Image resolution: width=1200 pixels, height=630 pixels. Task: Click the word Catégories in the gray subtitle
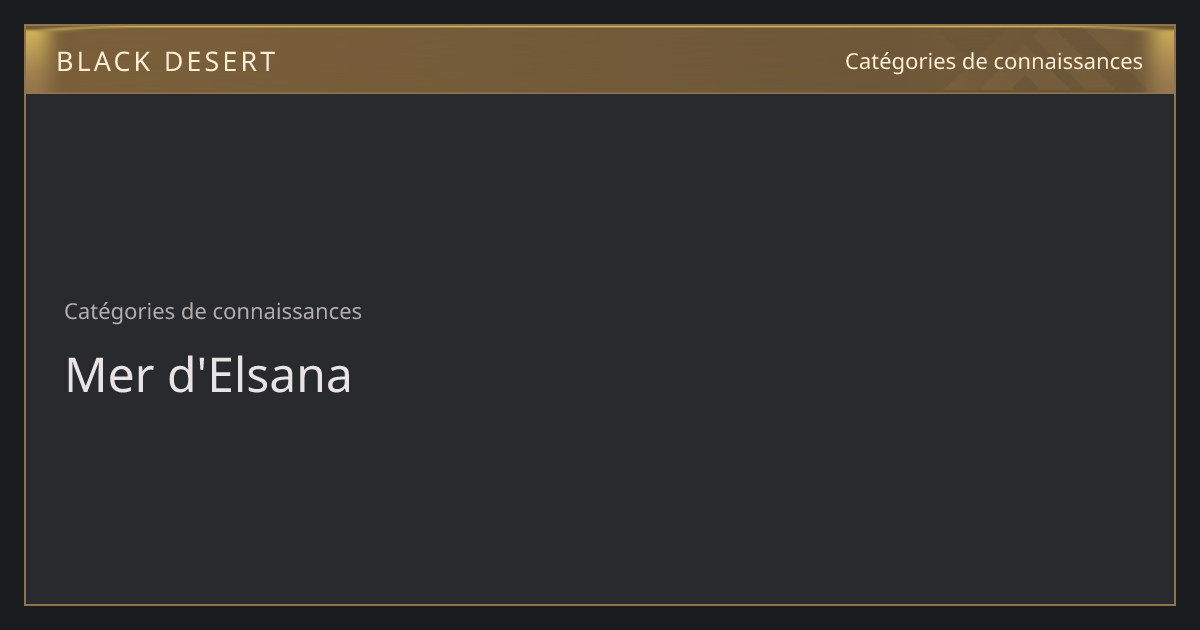(x=119, y=311)
